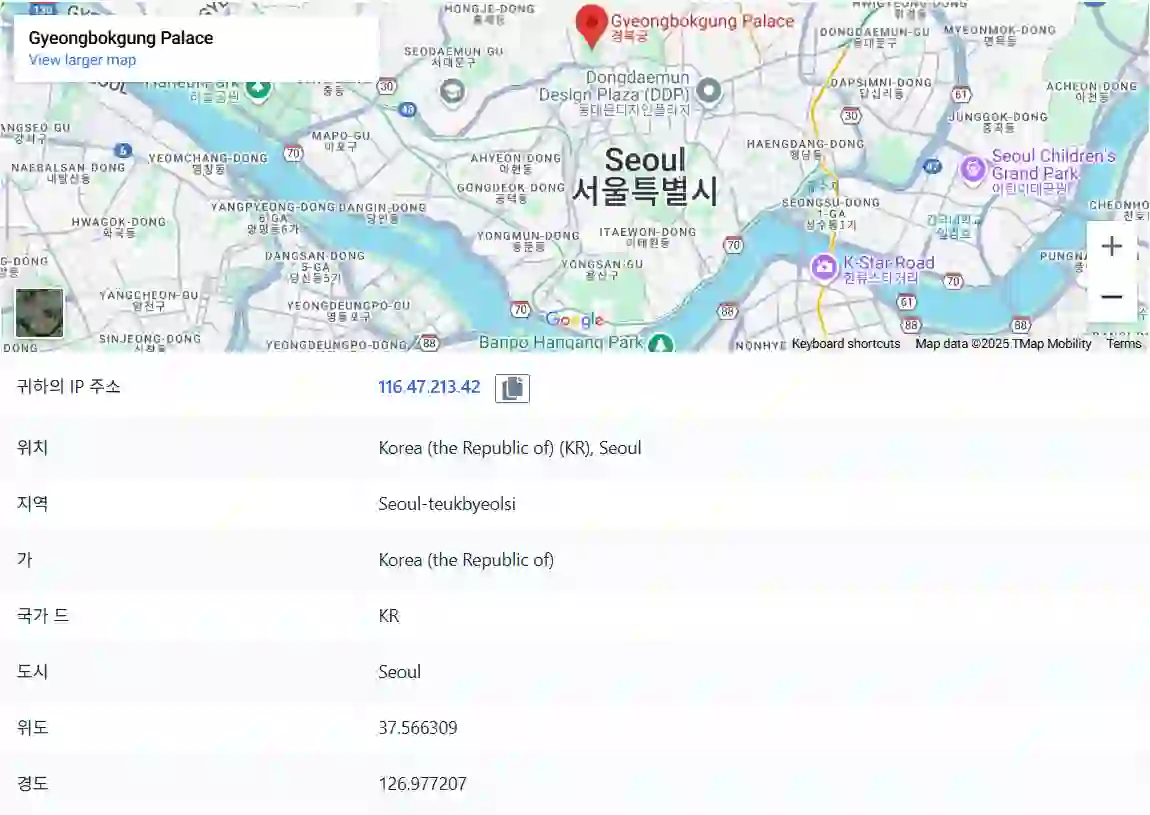1150x815 pixels.
Task: Select the latitude value 37.566309
Action: [x=418, y=728]
